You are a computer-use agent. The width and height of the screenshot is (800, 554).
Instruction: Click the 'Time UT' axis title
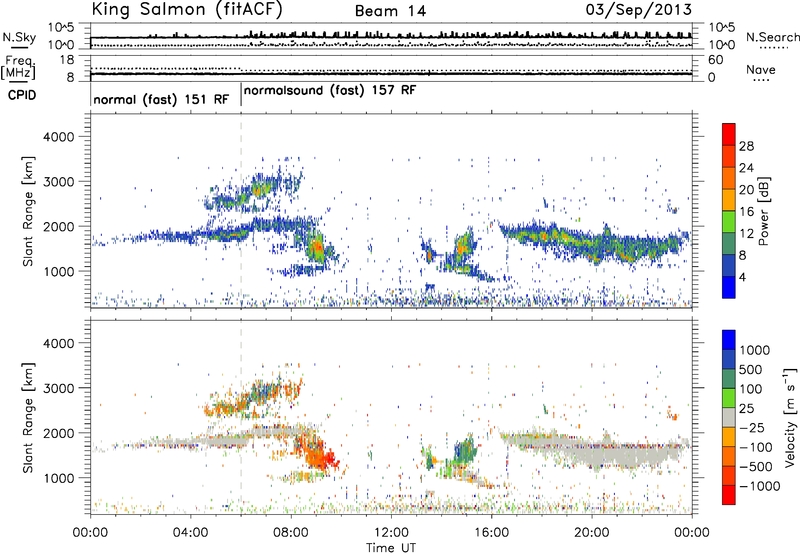click(x=391, y=548)
